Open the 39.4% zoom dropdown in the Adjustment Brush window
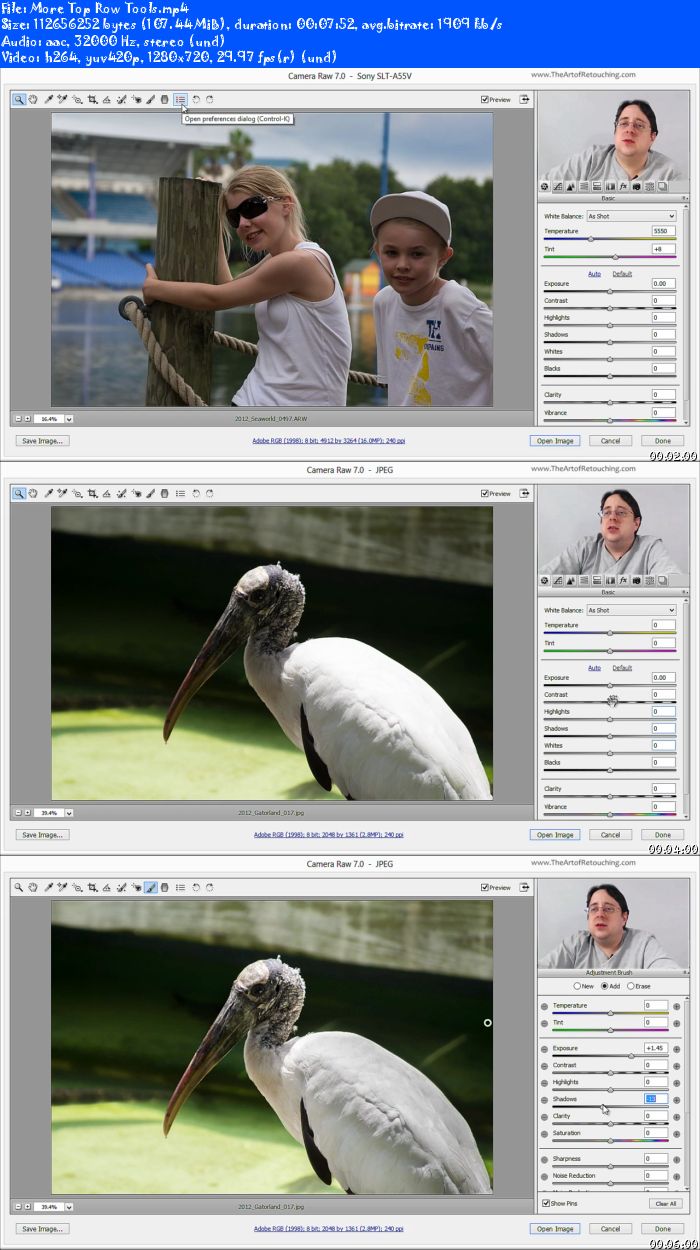Viewport: 700px width, 1250px height. click(69, 1207)
